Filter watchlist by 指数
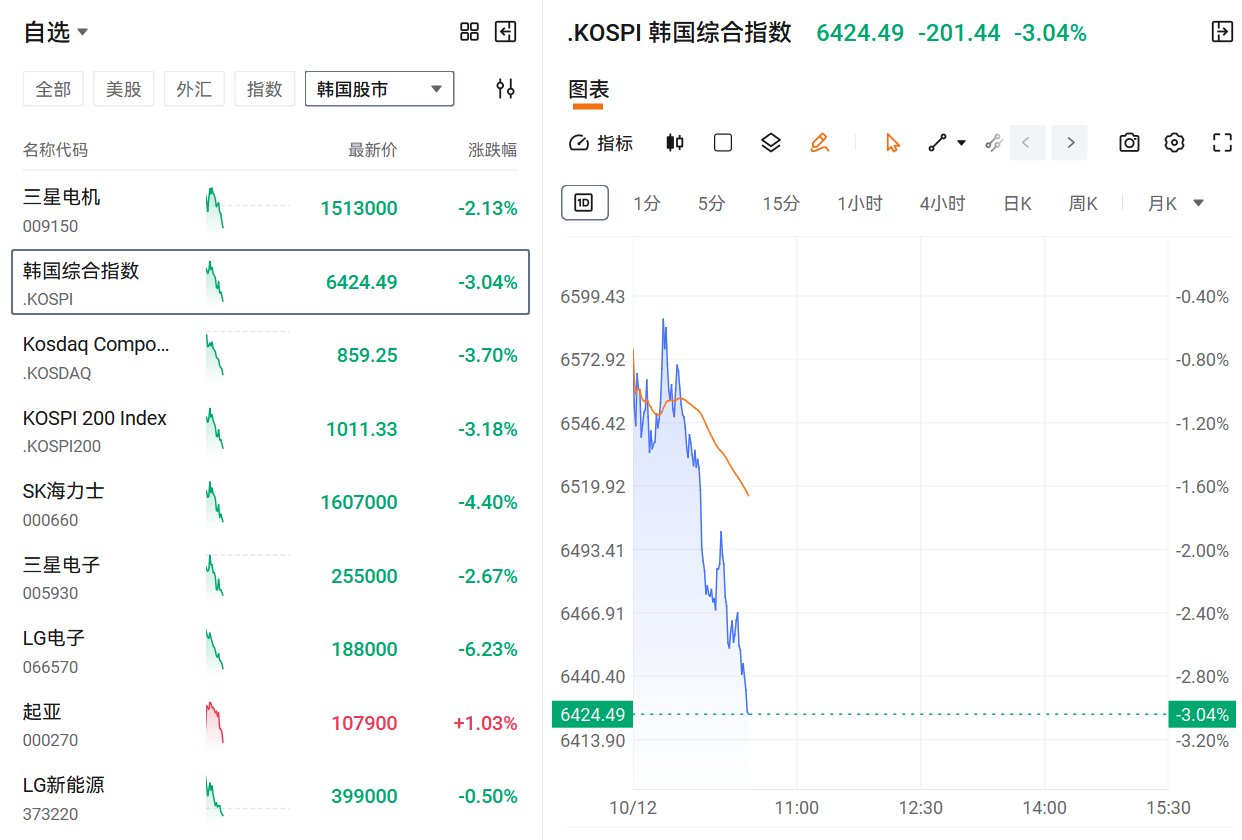 pos(265,89)
